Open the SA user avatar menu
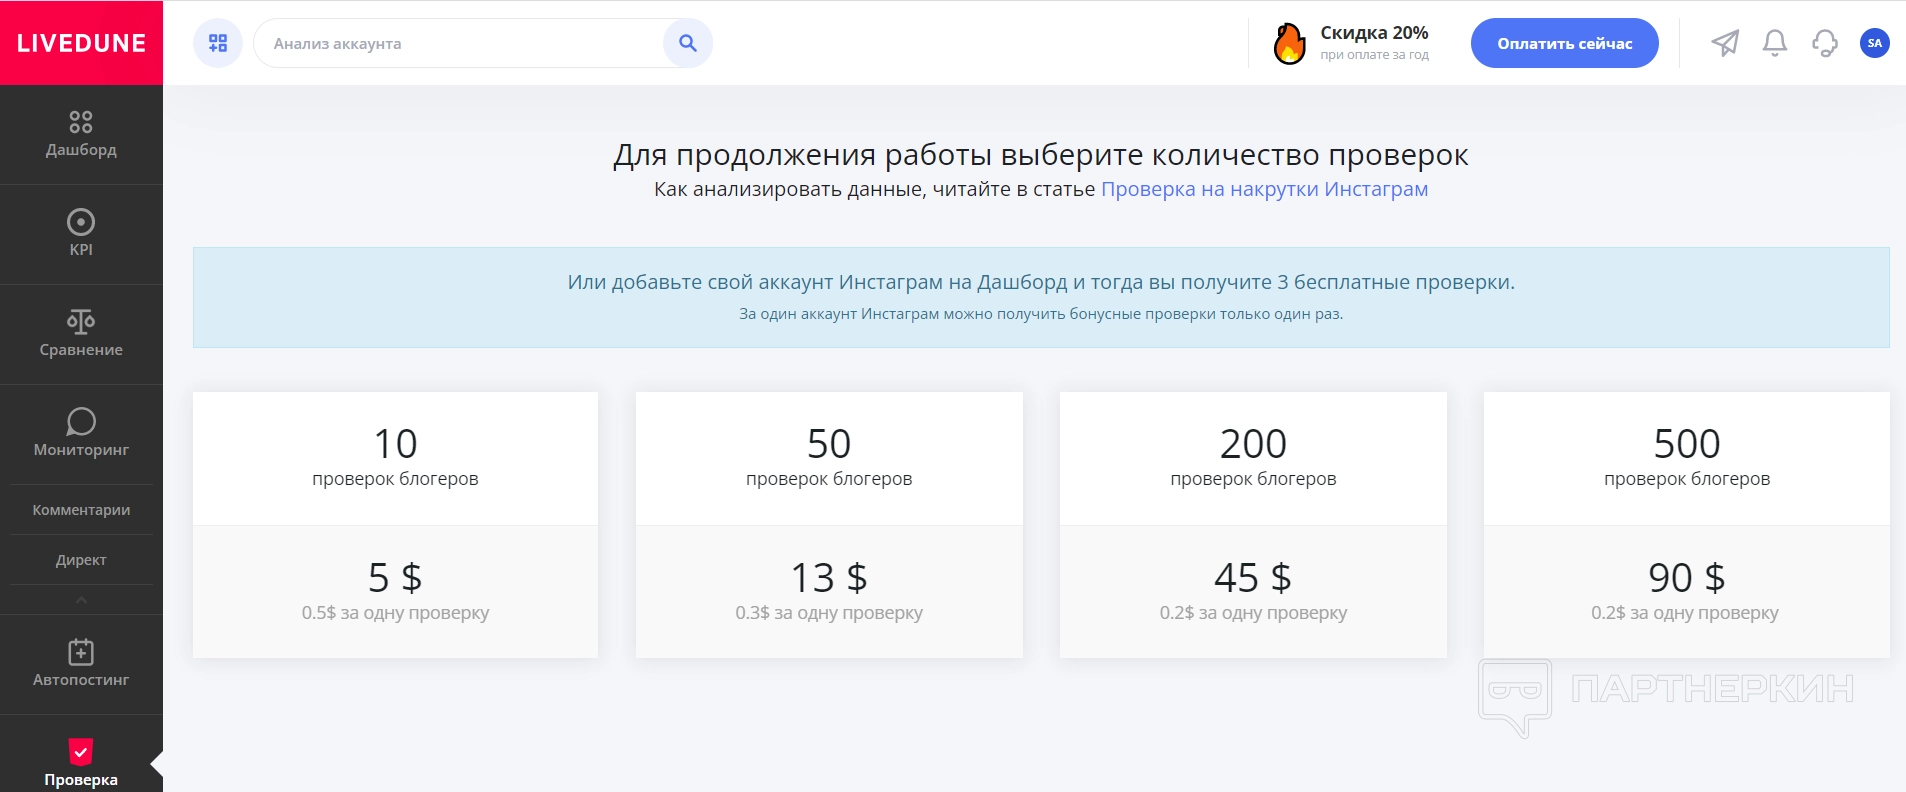Screen dimensions: 1906x792 [1875, 43]
